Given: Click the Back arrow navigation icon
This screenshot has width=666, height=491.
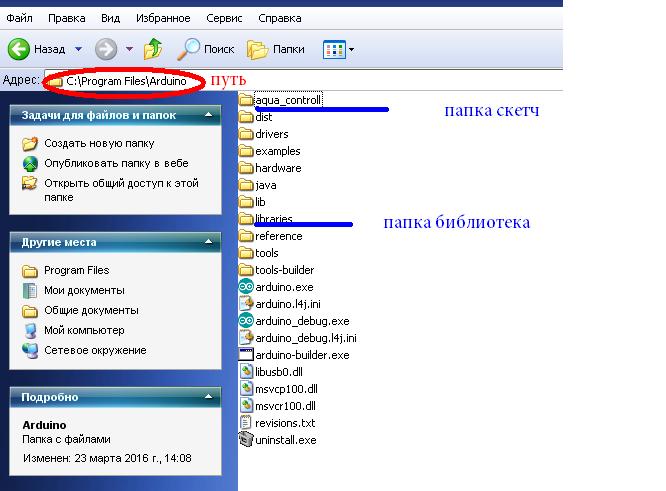Looking at the screenshot, I should click(19, 48).
